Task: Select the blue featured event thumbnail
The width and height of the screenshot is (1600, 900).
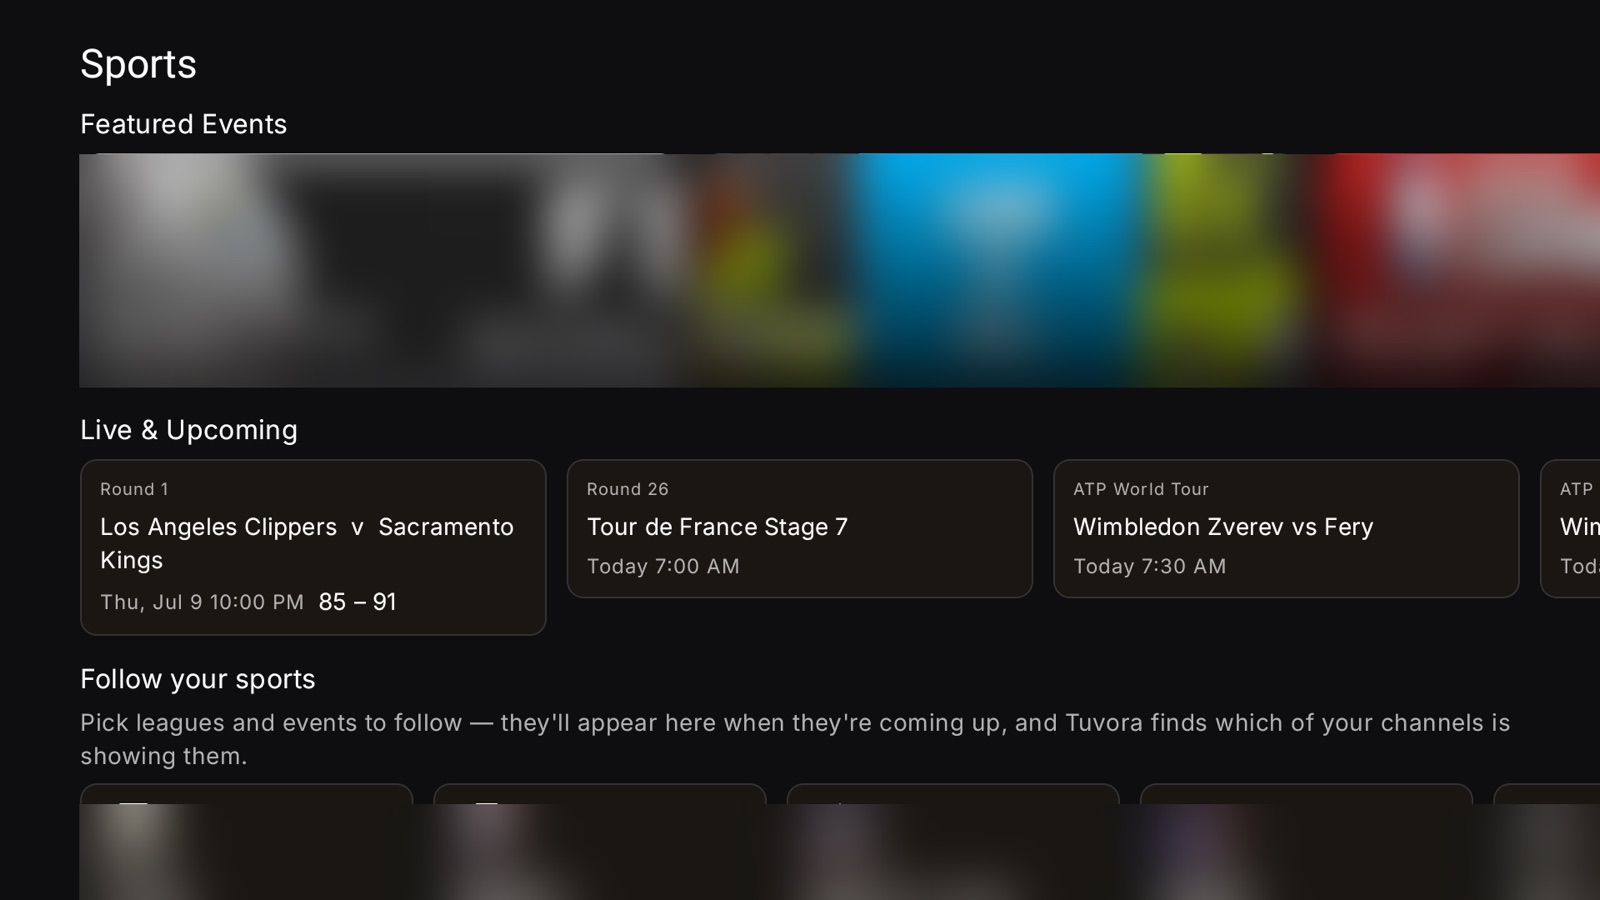Action: (x=1000, y=270)
